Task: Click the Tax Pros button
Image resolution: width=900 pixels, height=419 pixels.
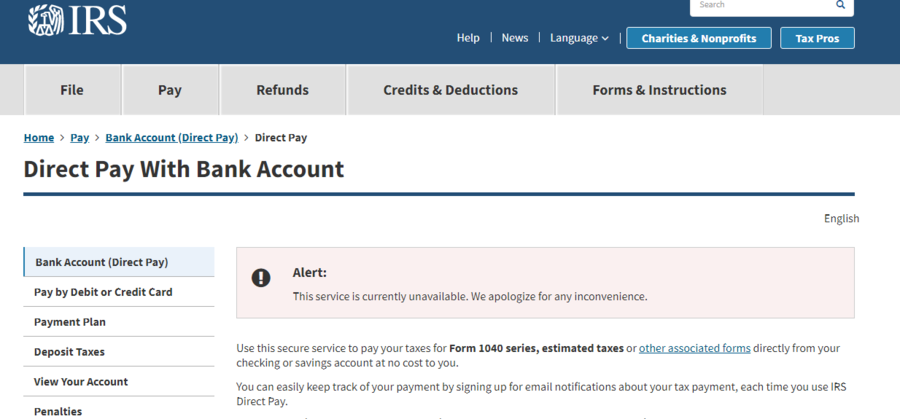Action: point(817,38)
